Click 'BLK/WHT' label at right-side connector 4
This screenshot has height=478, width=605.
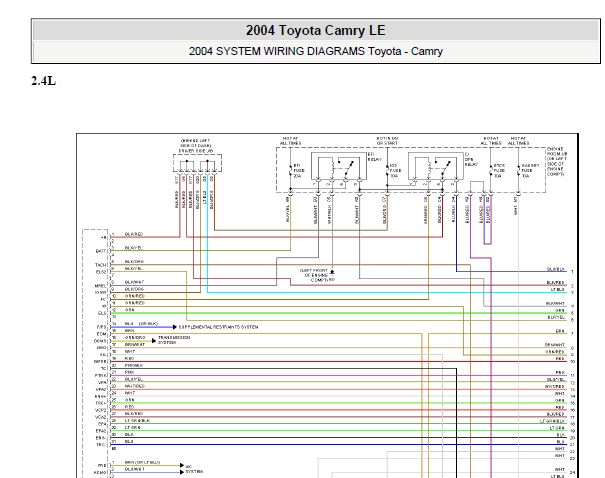(555, 304)
